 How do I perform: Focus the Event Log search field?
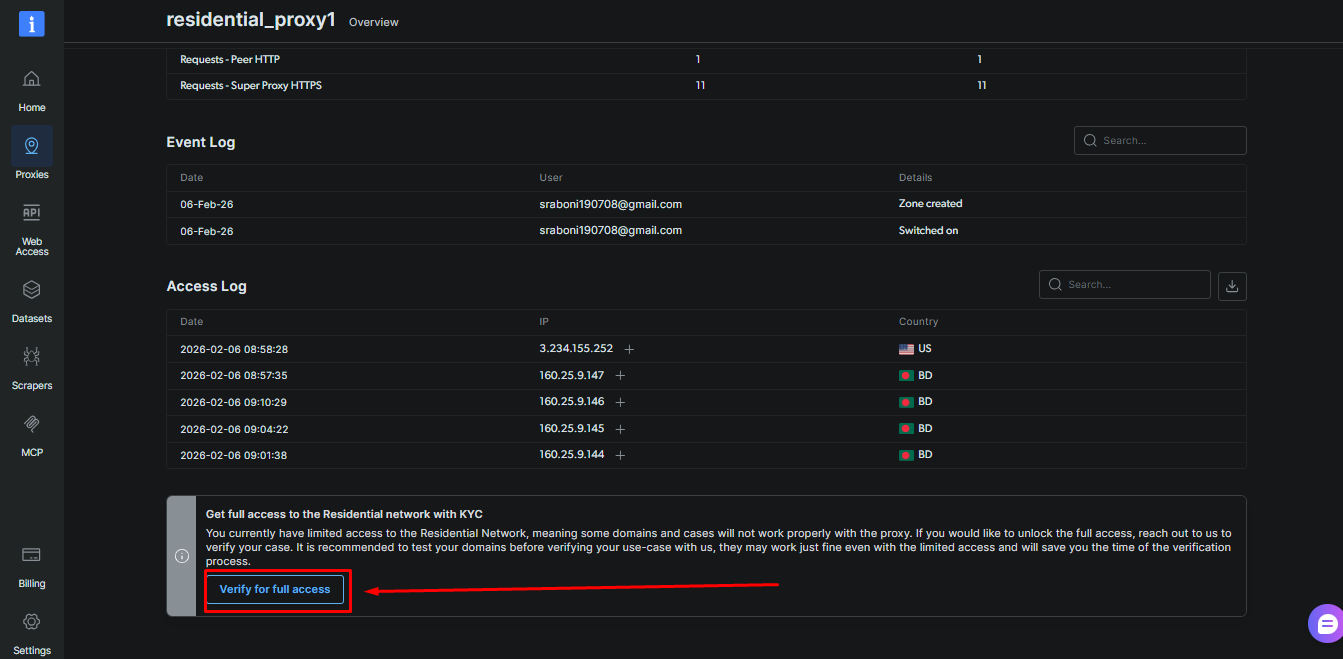[x=1160, y=141]
